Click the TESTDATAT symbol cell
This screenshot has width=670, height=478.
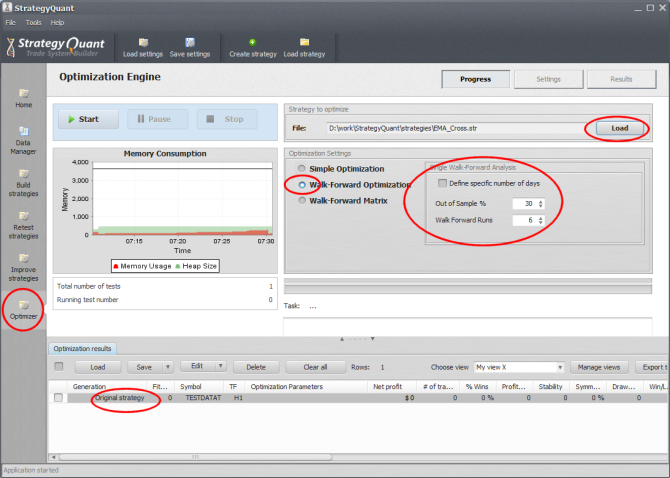tap(203, 398)
